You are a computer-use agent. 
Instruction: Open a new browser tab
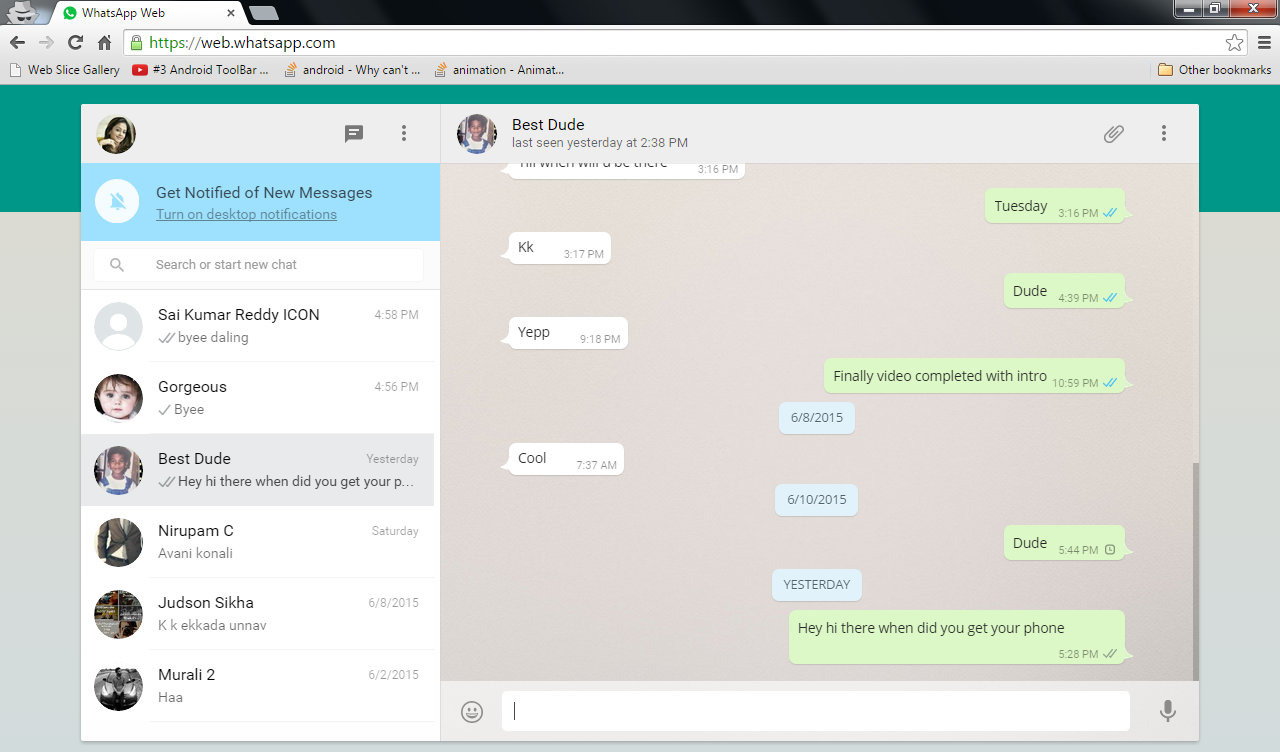click(263, 13)
